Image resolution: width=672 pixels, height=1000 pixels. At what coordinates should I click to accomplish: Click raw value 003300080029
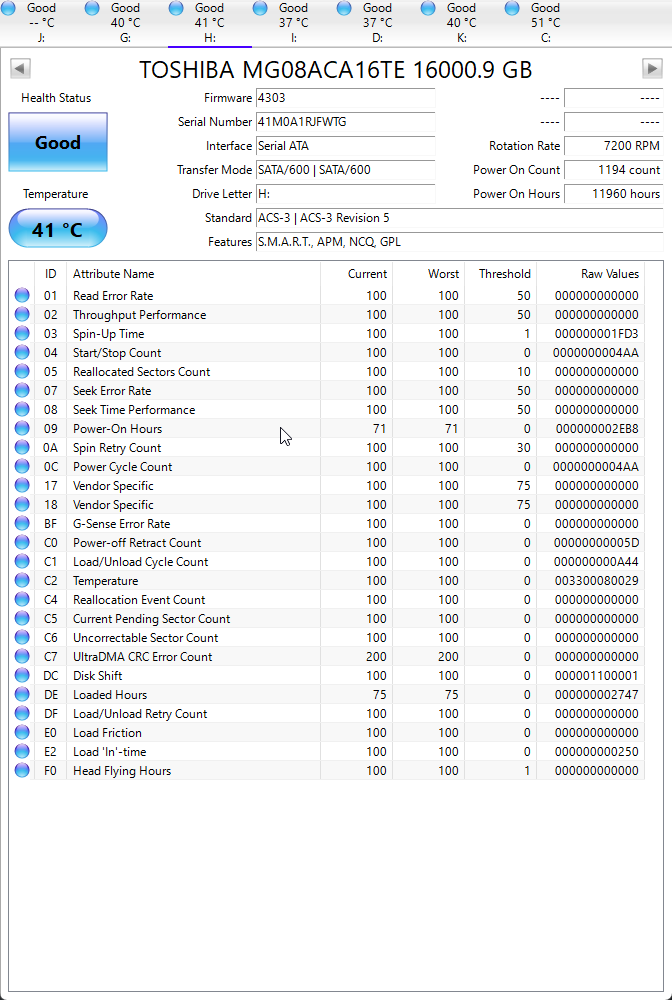coord(596,581)
